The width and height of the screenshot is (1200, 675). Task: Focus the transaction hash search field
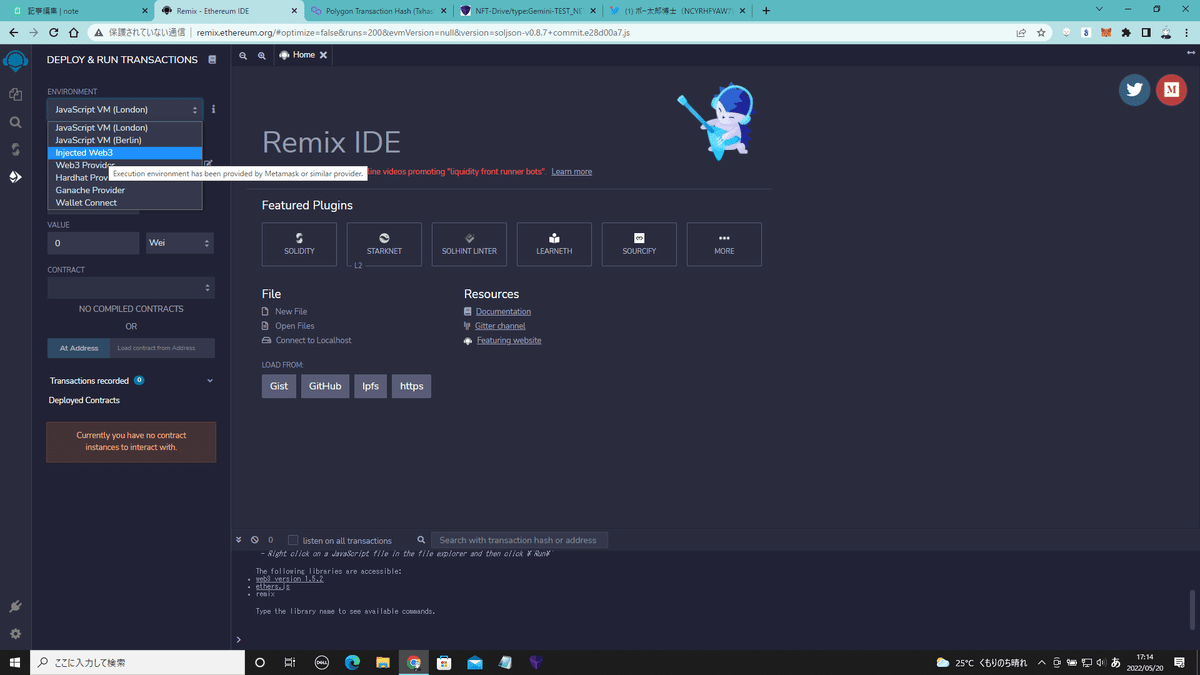pyautogui.click(x=519, y=540)
